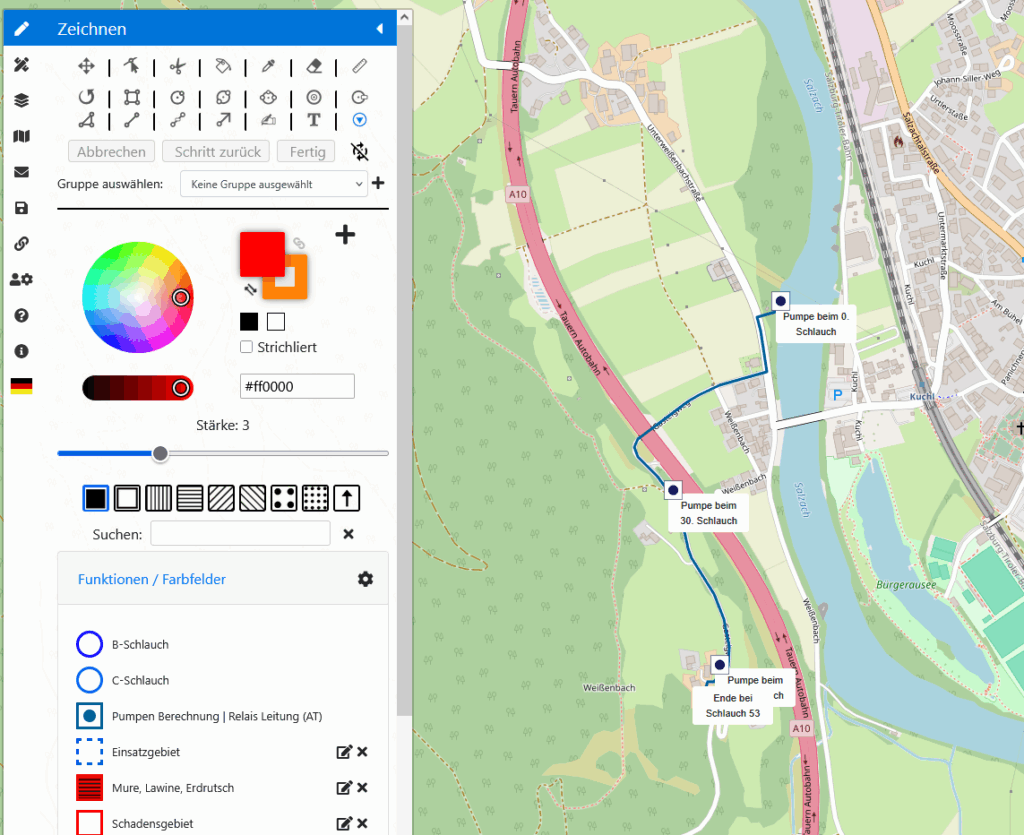This screenshot has width=1024, height=835.
Task: Select the paint bucket fill tool
Action: tap(223, 66)
